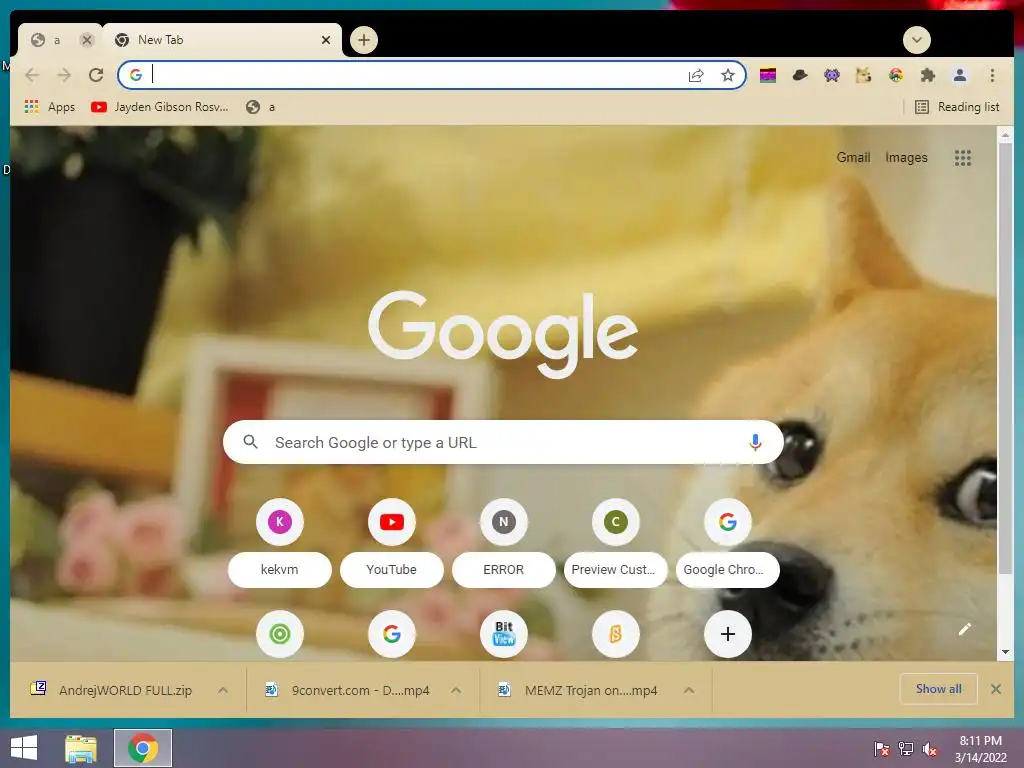Reload the current page
1024x768 pixels.
coord(96,75)
